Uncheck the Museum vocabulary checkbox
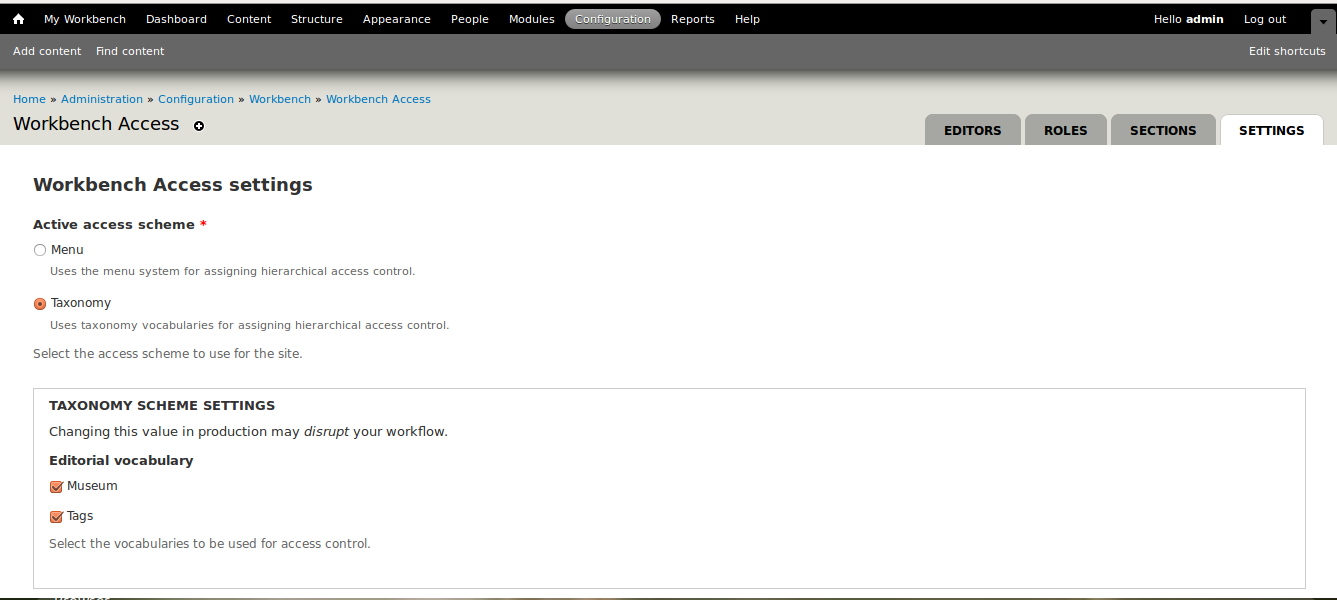 point(56,486)
